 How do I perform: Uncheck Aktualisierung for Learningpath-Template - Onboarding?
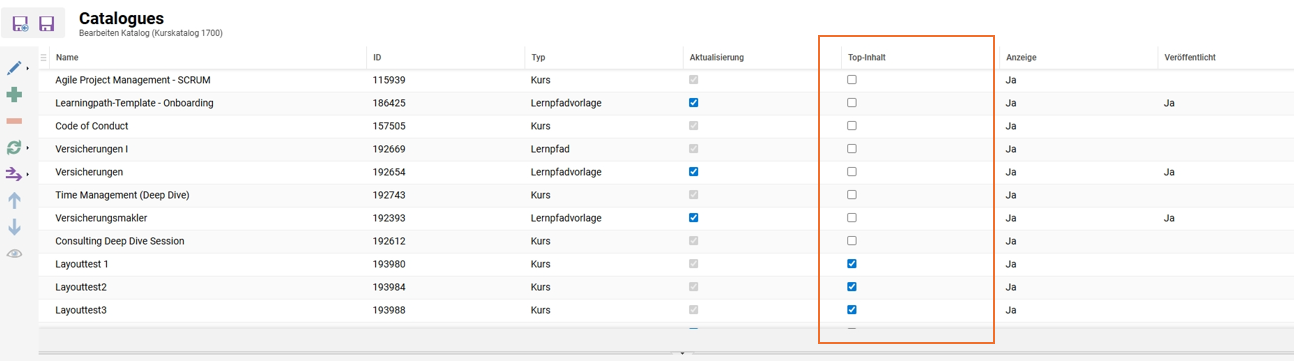[x=694, y=103]
